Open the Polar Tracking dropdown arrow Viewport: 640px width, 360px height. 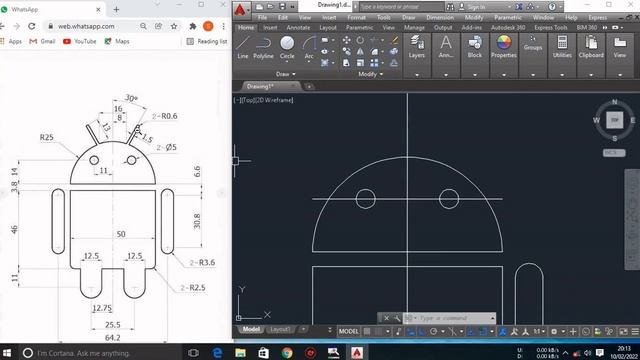[442, 331]
